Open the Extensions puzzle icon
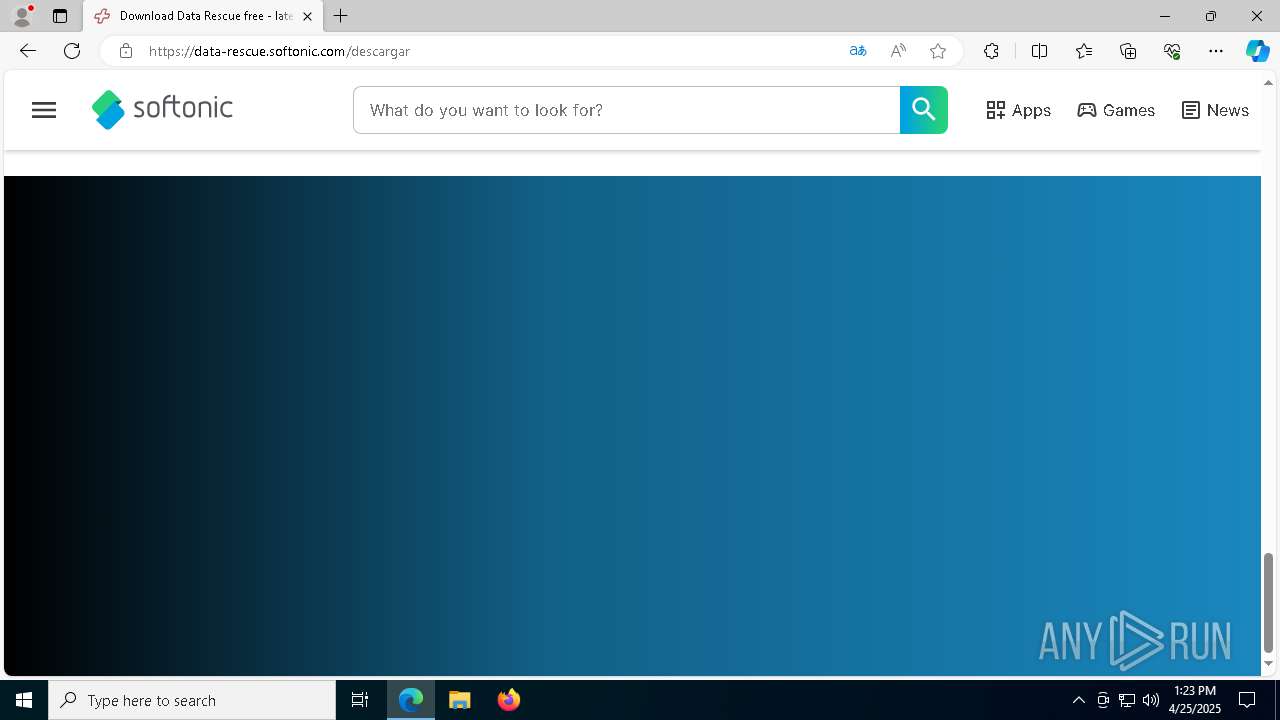Viewport: 1280px width, 720px height. (x=991, y=51)
